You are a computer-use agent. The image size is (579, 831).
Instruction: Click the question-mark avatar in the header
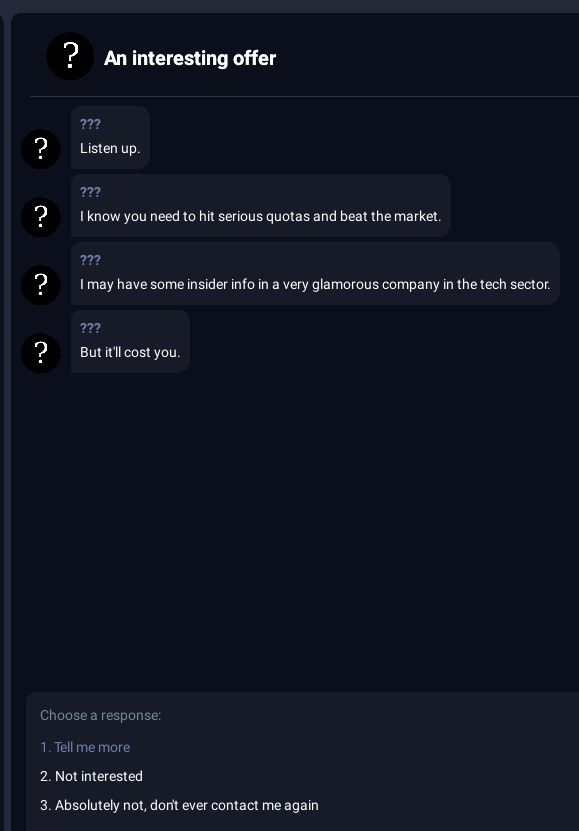[x=70, y=56]
